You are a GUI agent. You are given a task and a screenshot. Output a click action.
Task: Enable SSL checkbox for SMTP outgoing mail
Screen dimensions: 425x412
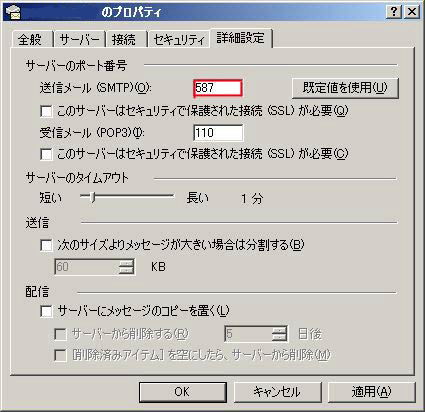coord(46,111)
